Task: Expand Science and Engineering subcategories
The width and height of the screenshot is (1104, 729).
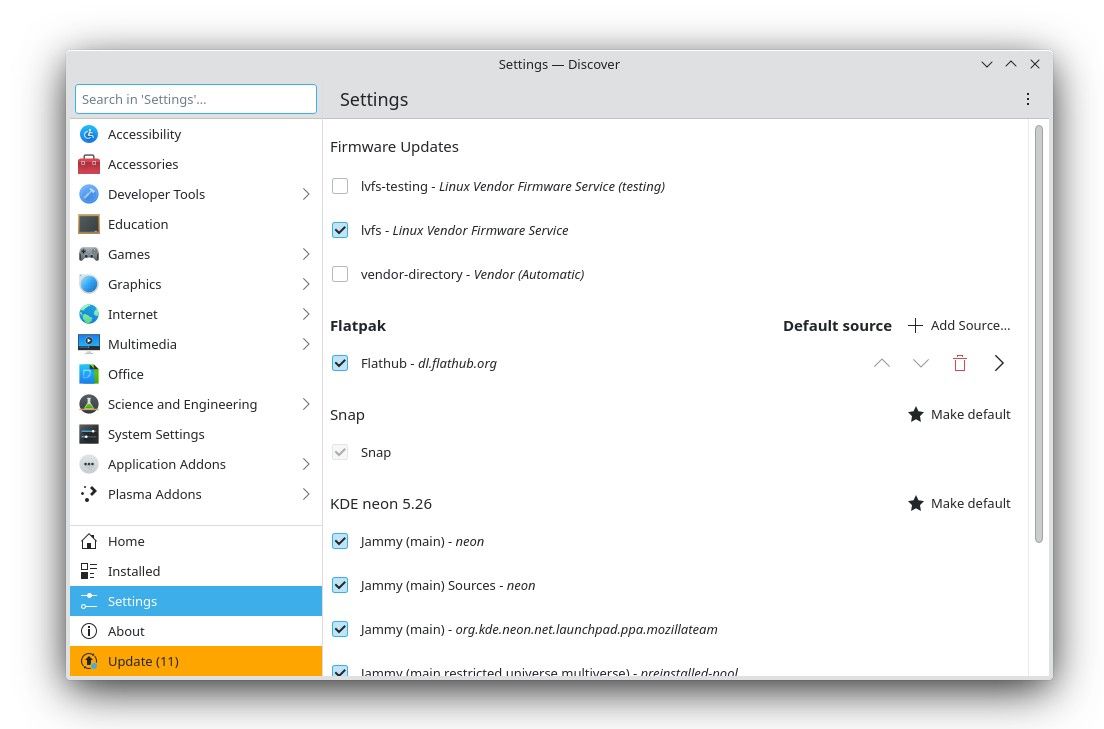Action: pyautogui.click(x=306, y=404)
